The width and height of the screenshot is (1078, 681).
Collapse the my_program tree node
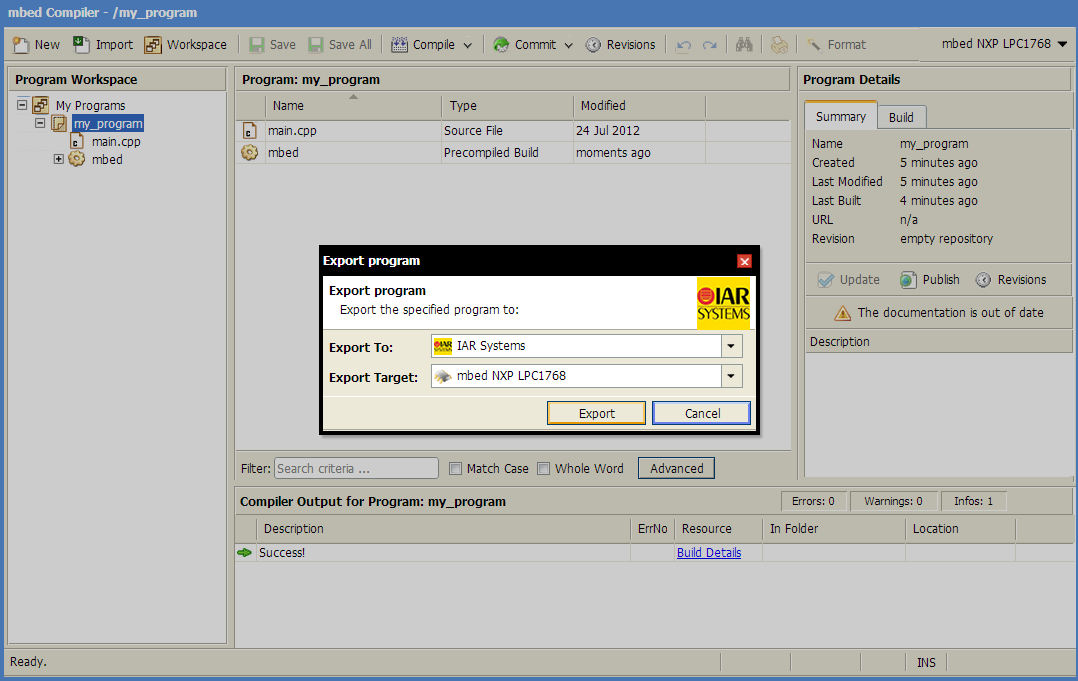pyautogui.click(x=41, y=123)
